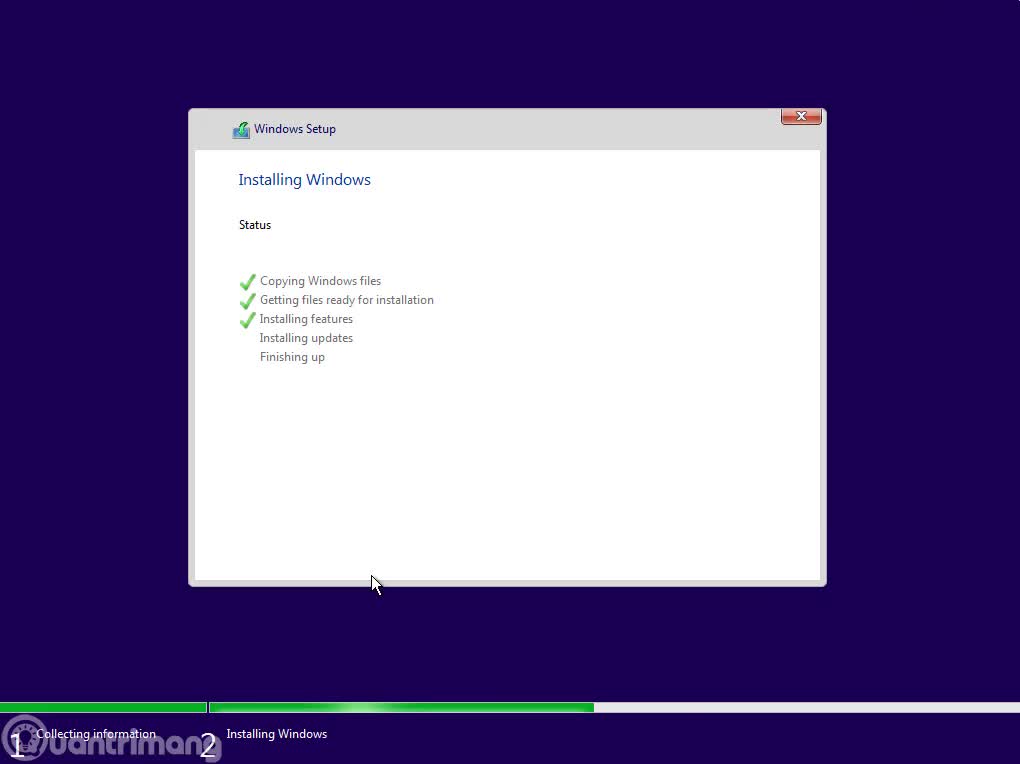Click the 'Windows Setup' title text
This screenshot has width=1020, height=764.
tap(295, 129)
